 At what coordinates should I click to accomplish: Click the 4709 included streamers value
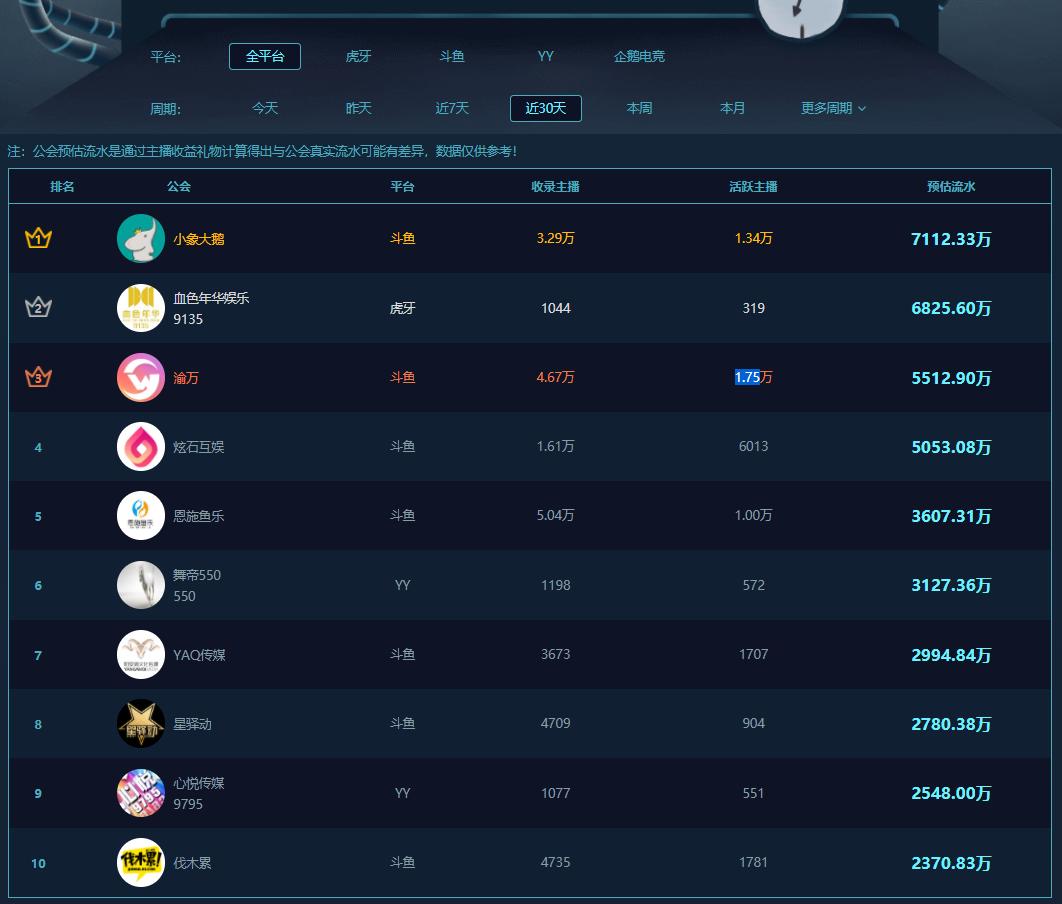[555, 723]
